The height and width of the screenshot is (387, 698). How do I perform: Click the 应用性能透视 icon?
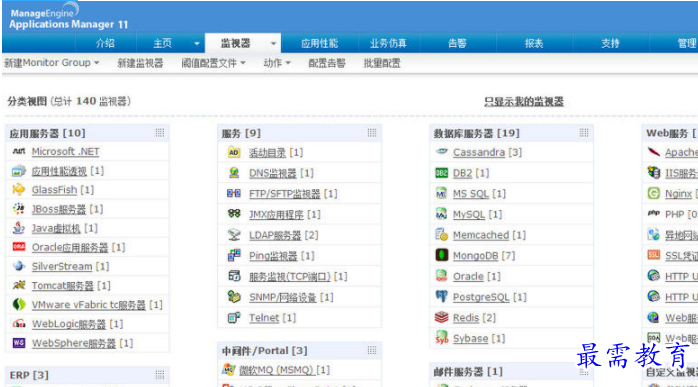coord(19,171)
